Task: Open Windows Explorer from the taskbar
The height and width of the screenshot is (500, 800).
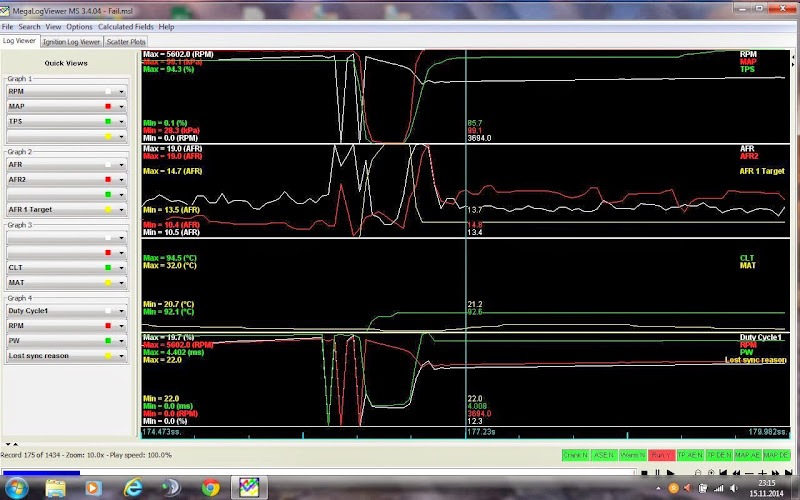Action: [x=55, y=488]
